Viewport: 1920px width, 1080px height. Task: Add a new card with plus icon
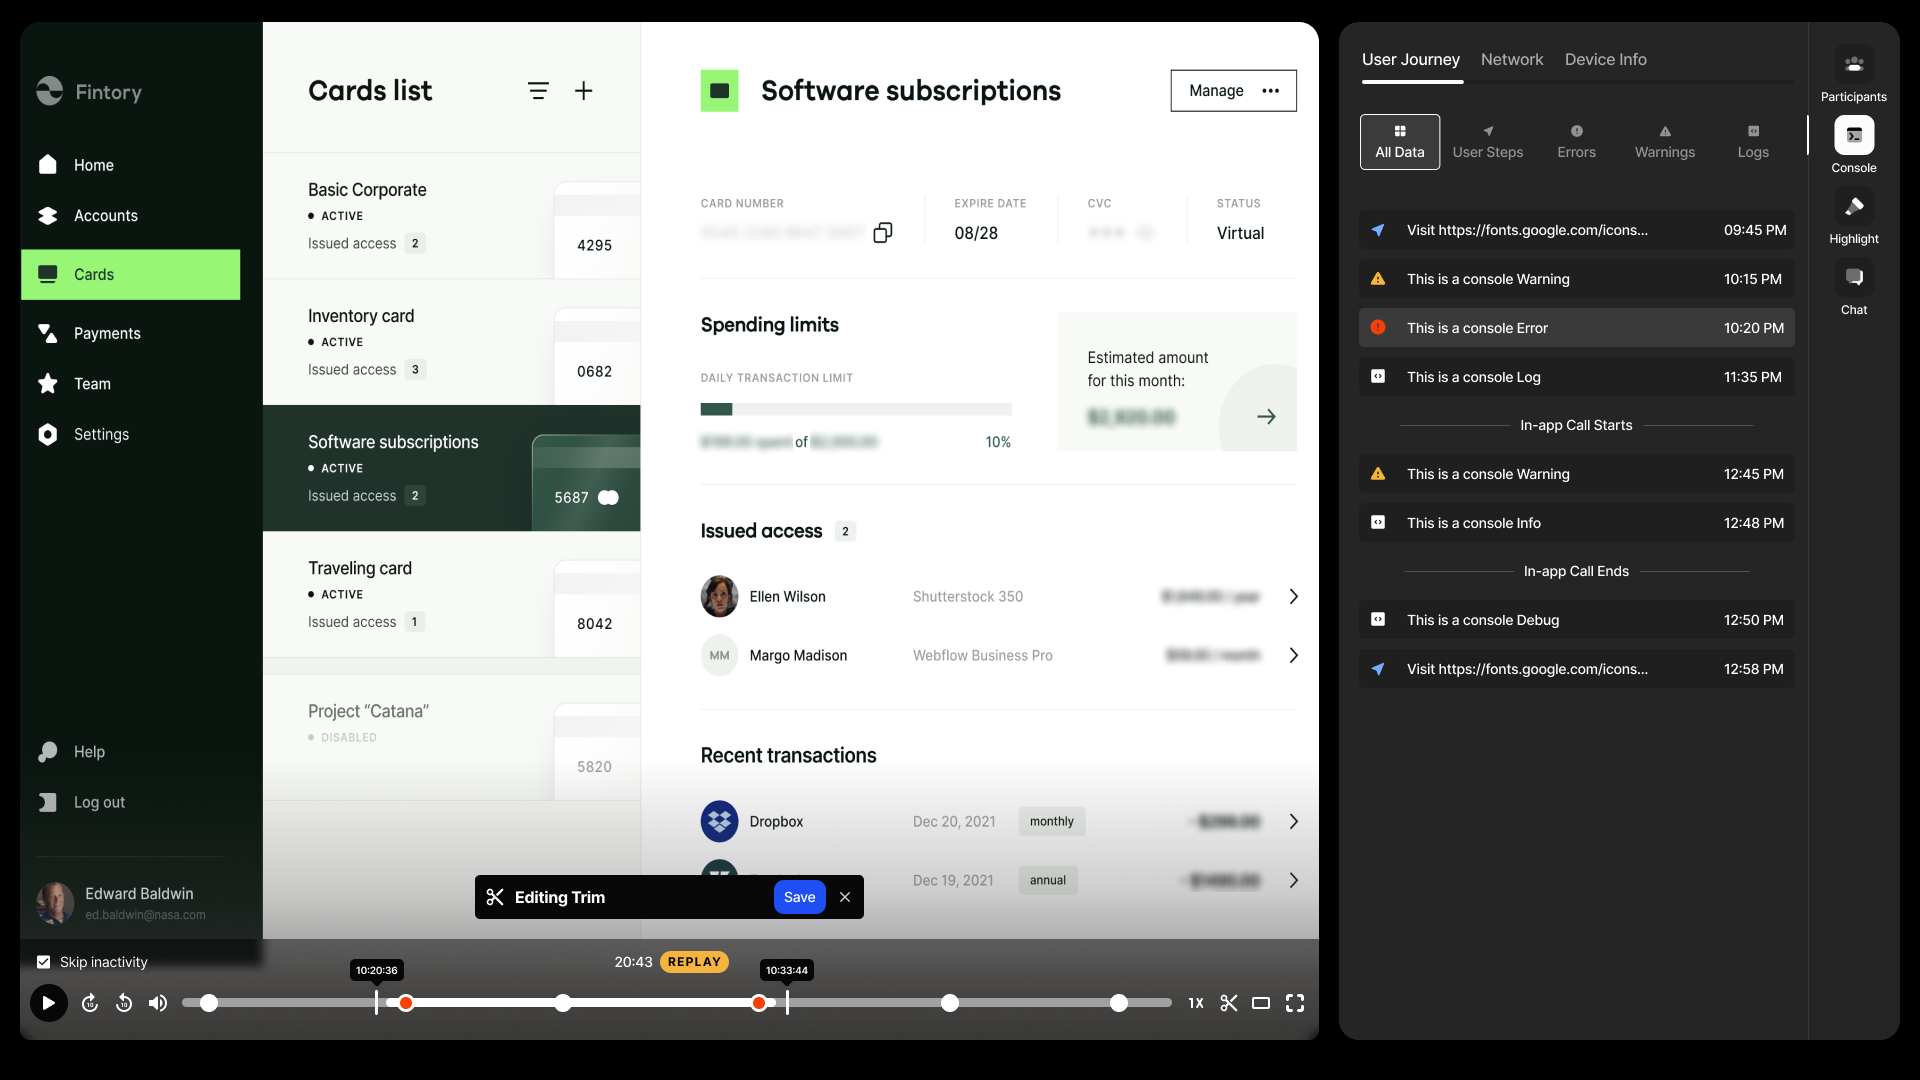point(584,91)
